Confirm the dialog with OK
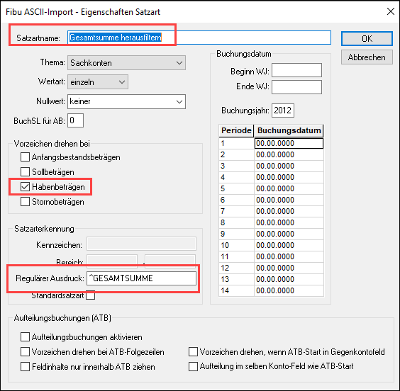This screenshot has height=391, width=400. pyautogui.click(x=367, y=38)
